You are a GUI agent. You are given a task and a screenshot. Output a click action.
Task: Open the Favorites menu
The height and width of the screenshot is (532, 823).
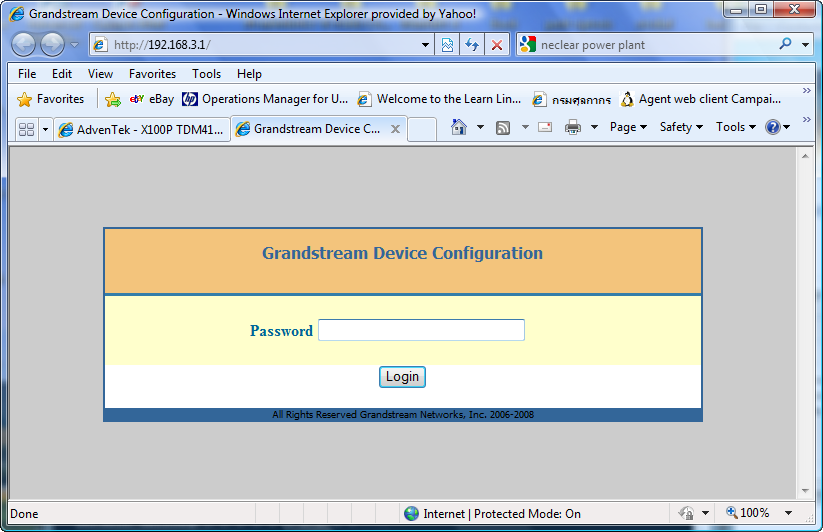coord(152,74)
